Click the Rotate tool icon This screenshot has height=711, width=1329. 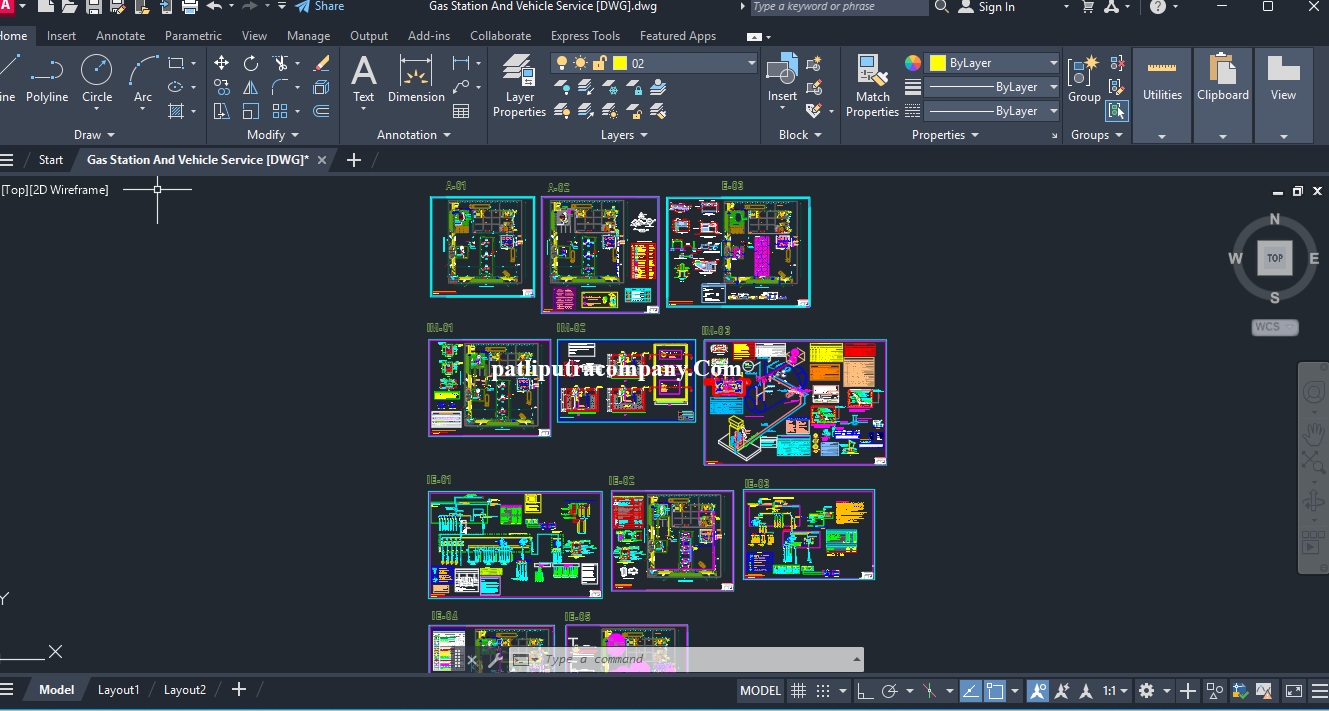[x=250, y=63]
